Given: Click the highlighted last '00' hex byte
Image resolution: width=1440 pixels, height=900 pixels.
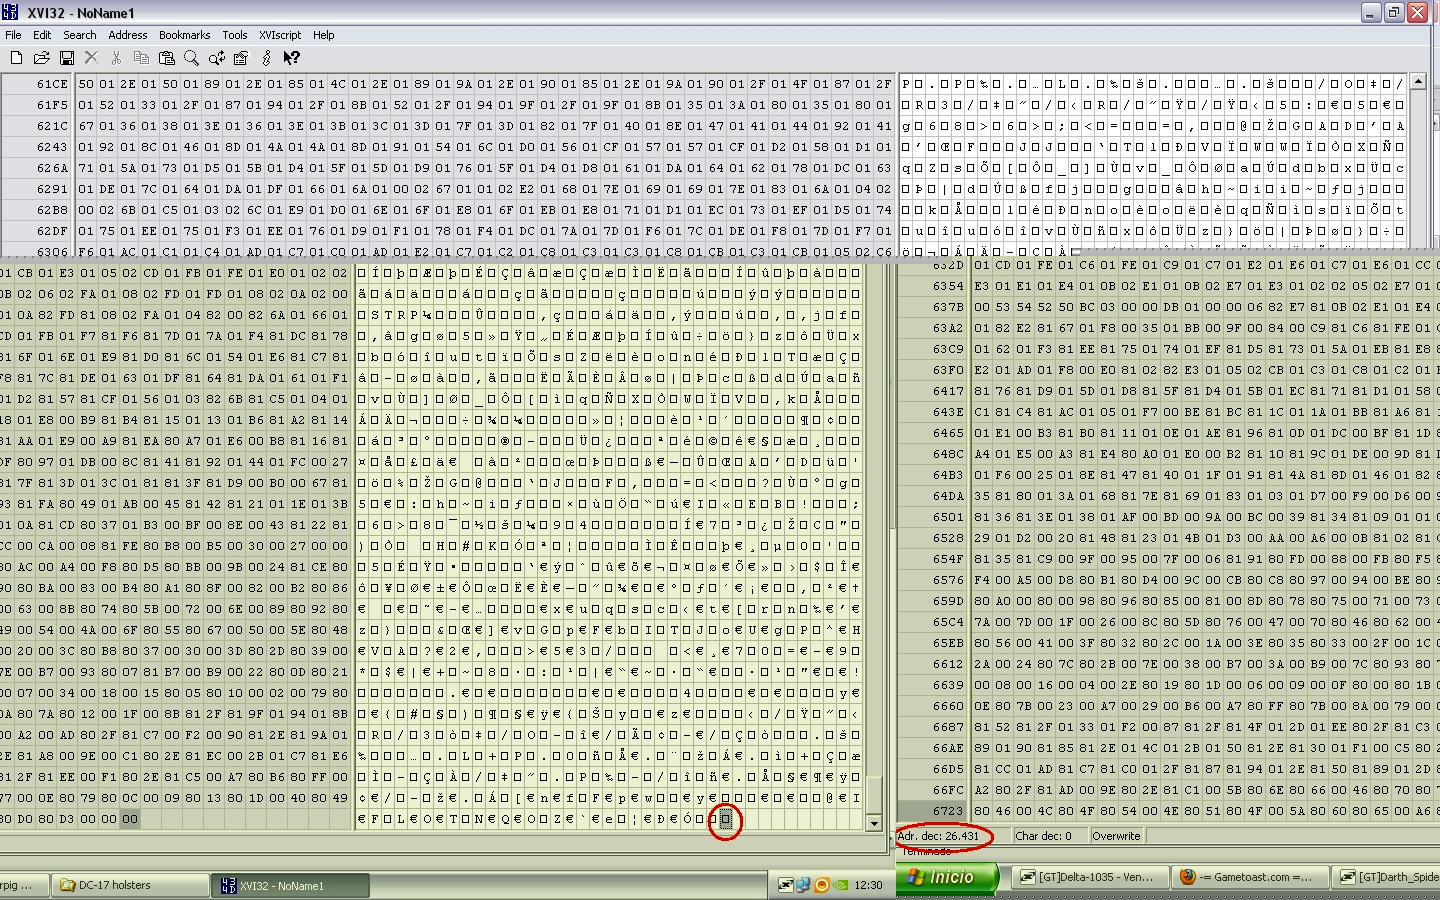Looking at the screenshot, I should pos(130,819).
